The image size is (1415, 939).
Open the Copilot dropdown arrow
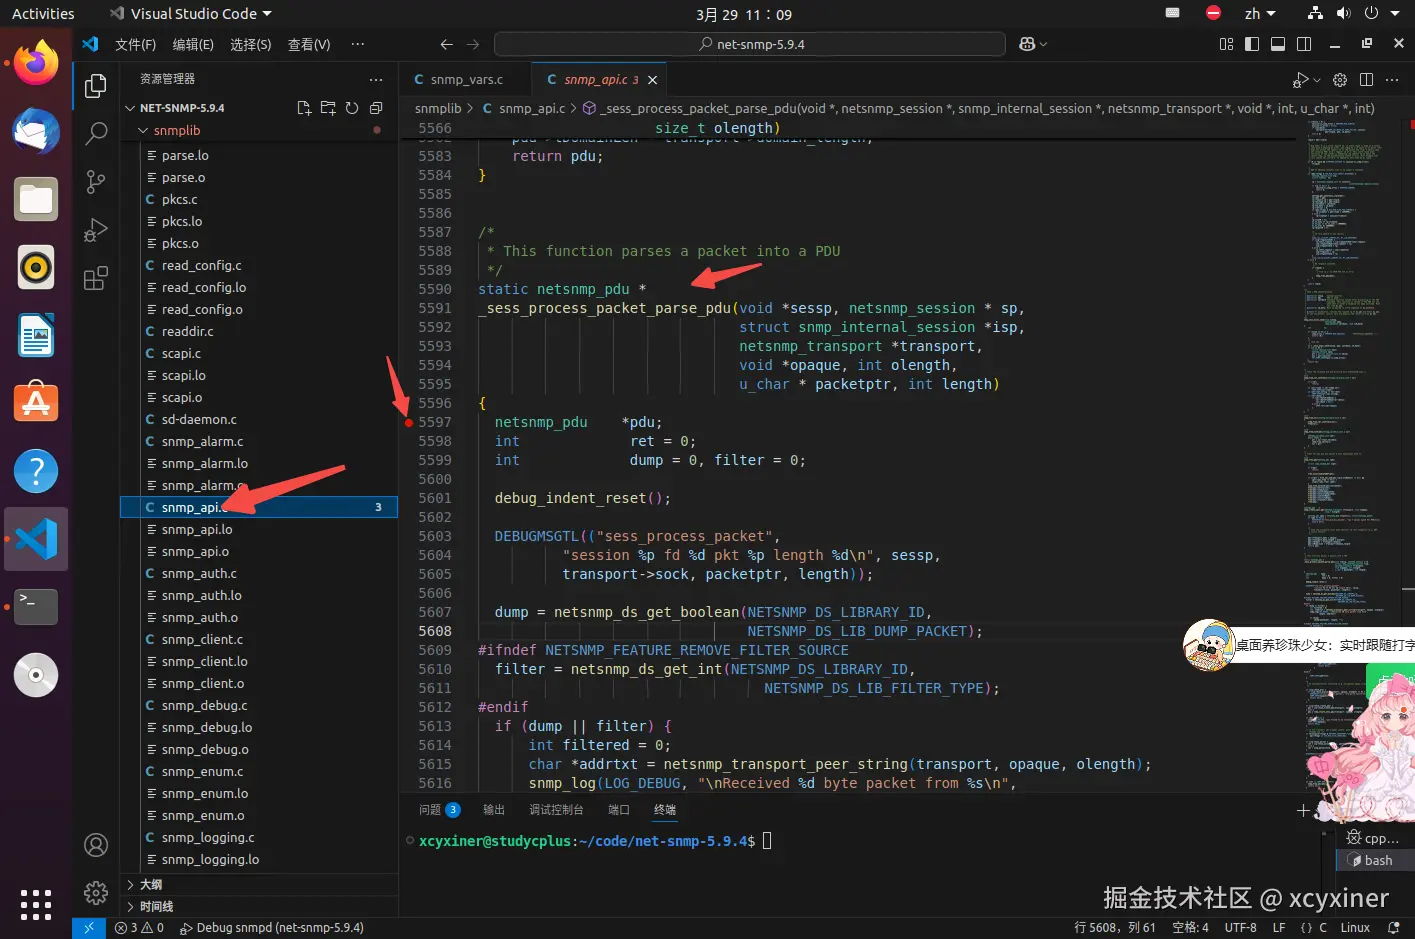pos(1044,44)
